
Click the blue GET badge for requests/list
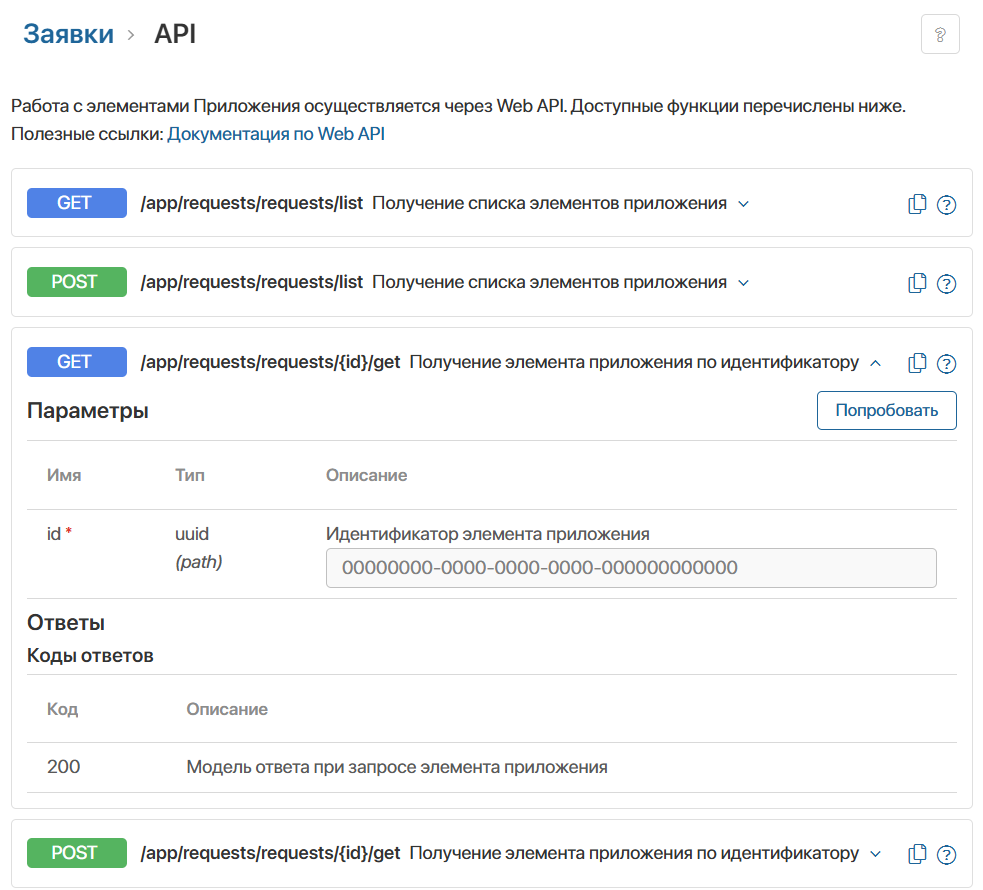click(x=76, y=203)
